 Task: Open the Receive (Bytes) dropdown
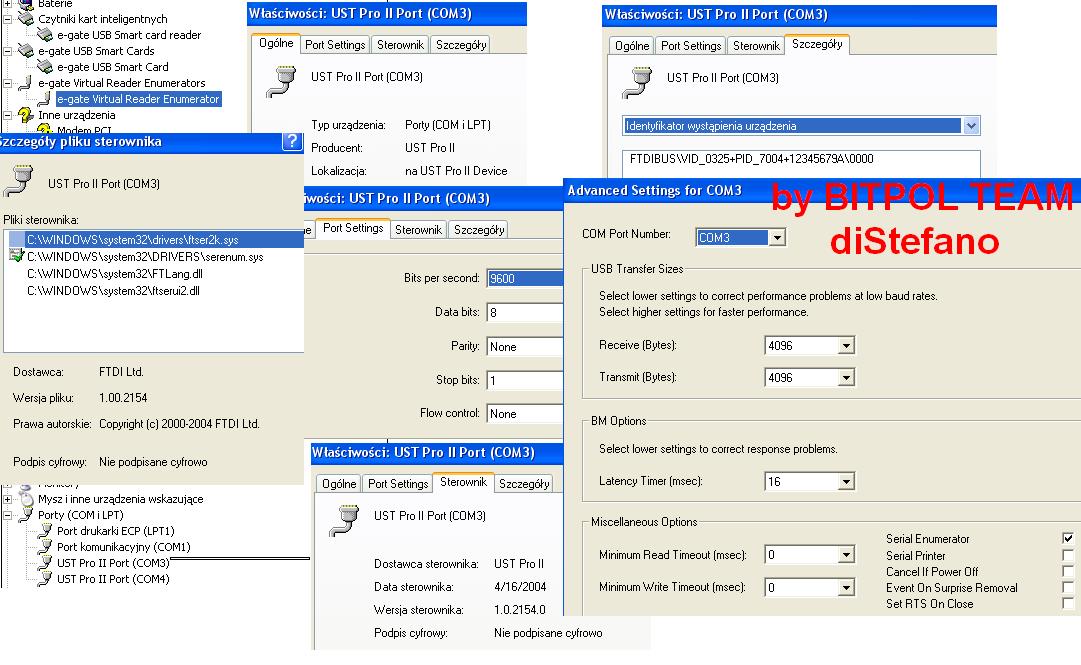[x=846, y=345]
